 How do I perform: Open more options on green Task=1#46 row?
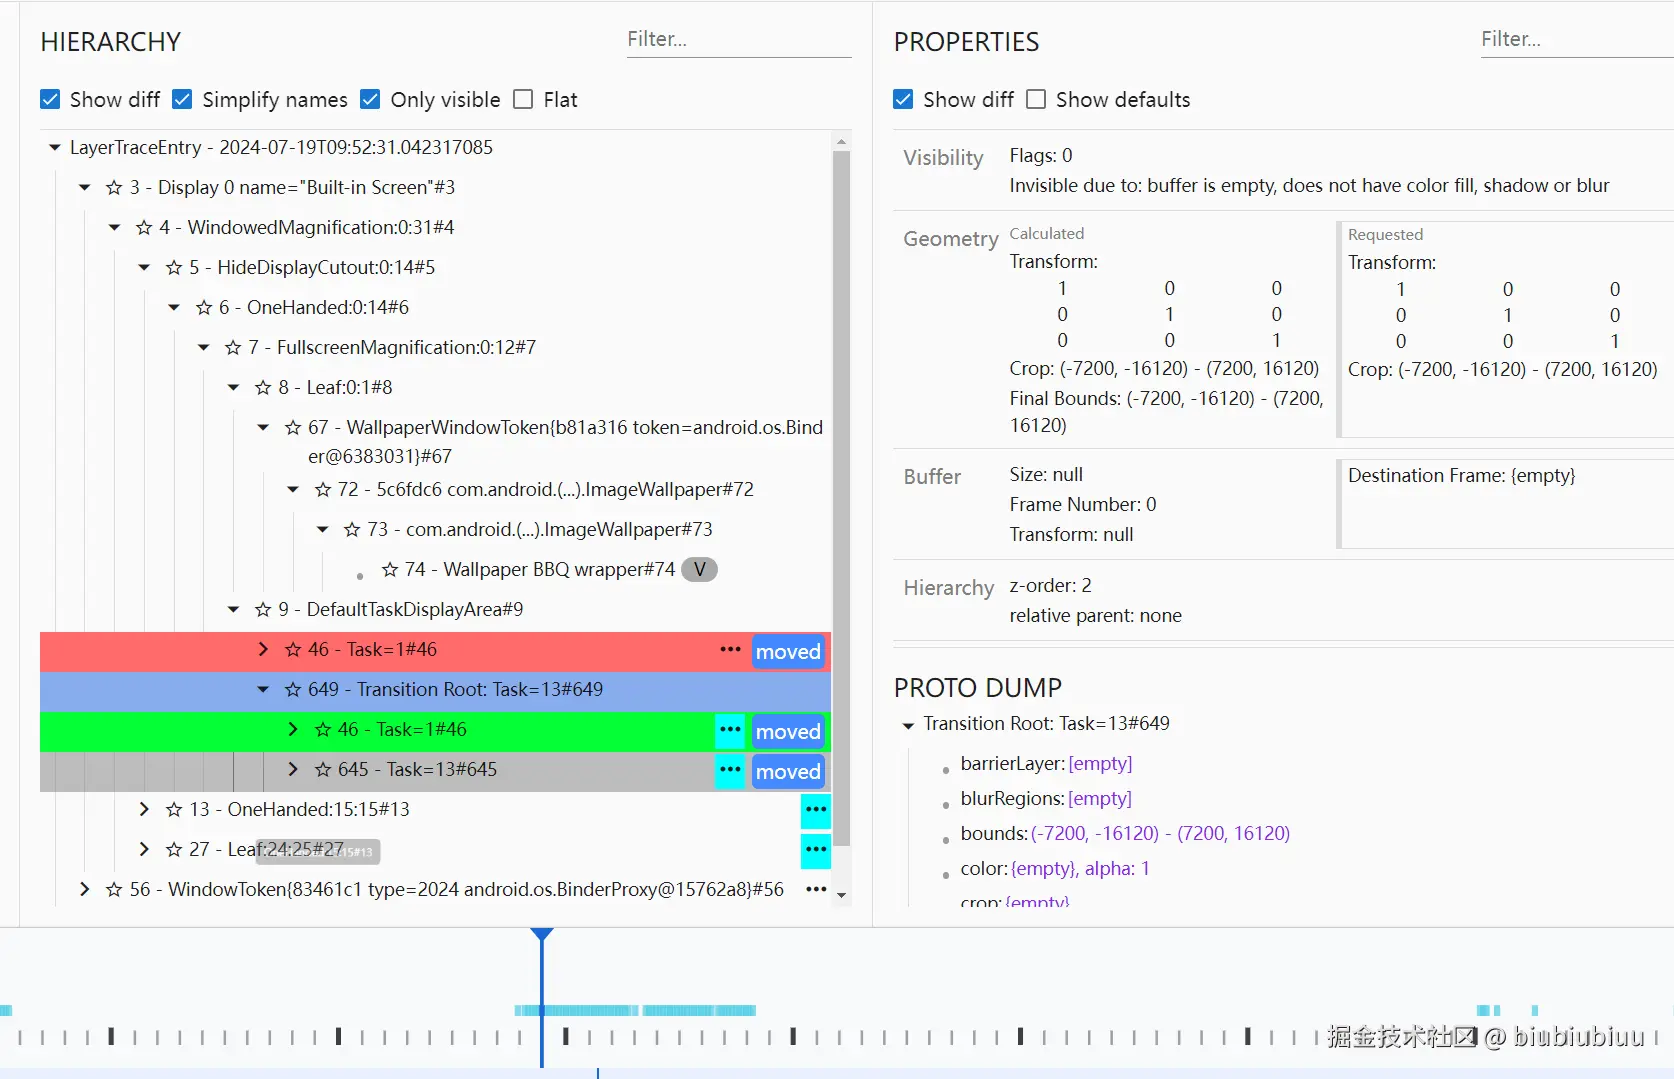pos(730,730)
